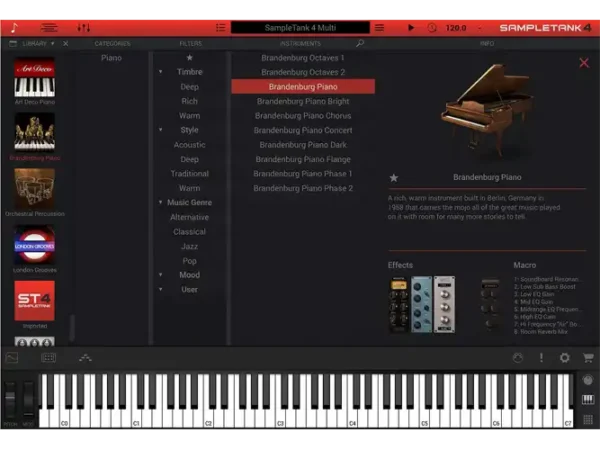This screenshot has width=600, height=450.
Task: Select the Brandenburg Piano library thumbnail
Action: (x=34, y=132)
